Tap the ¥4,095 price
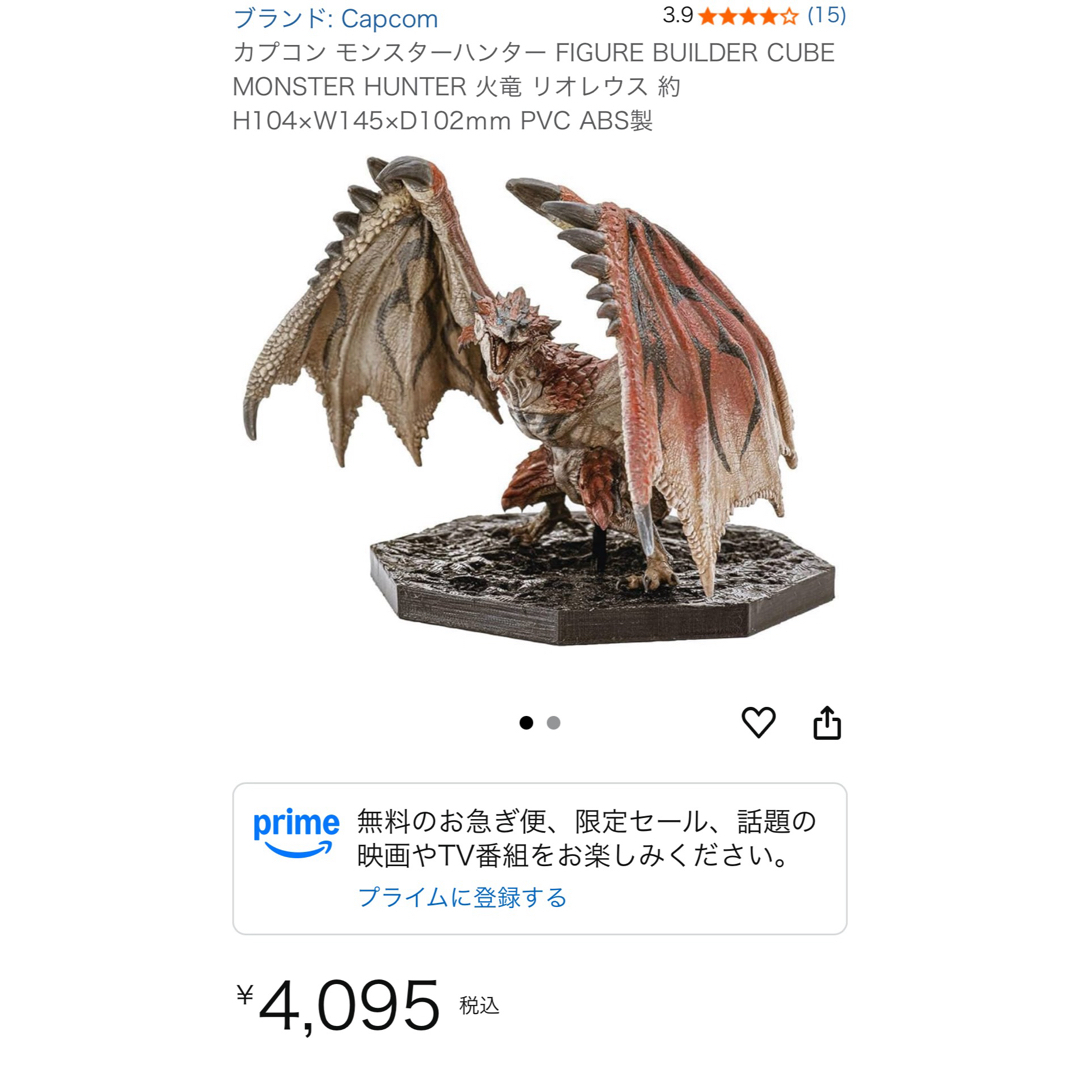This screenshot has height=1080, width=1080. pos(338,1006)
